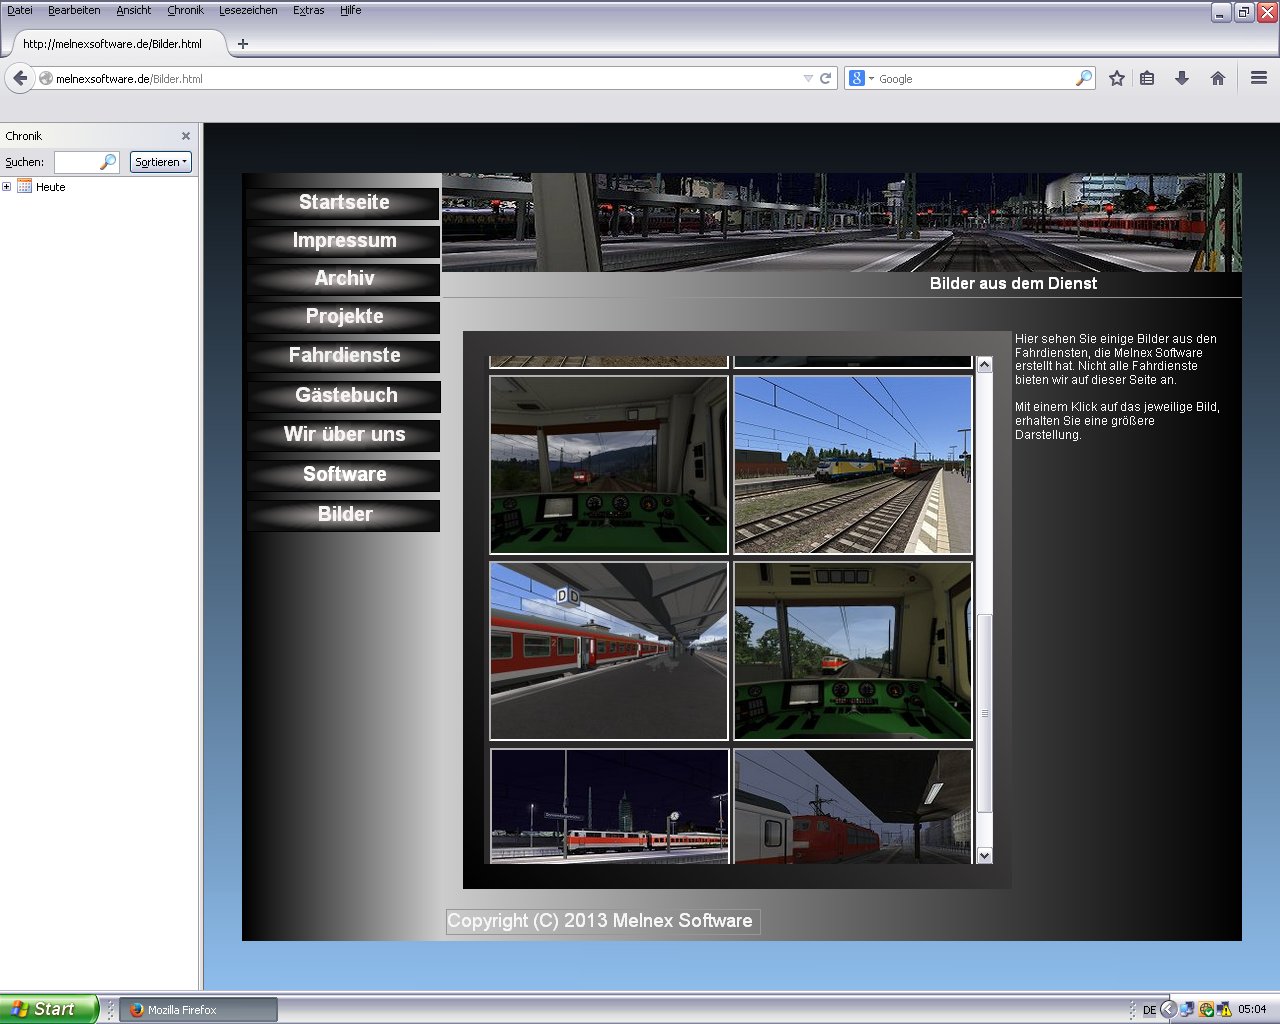This screenshot has width=1280, height=1024.
Task: Show the bookmarks list icon menu
Action: (x=1147, y=78)
